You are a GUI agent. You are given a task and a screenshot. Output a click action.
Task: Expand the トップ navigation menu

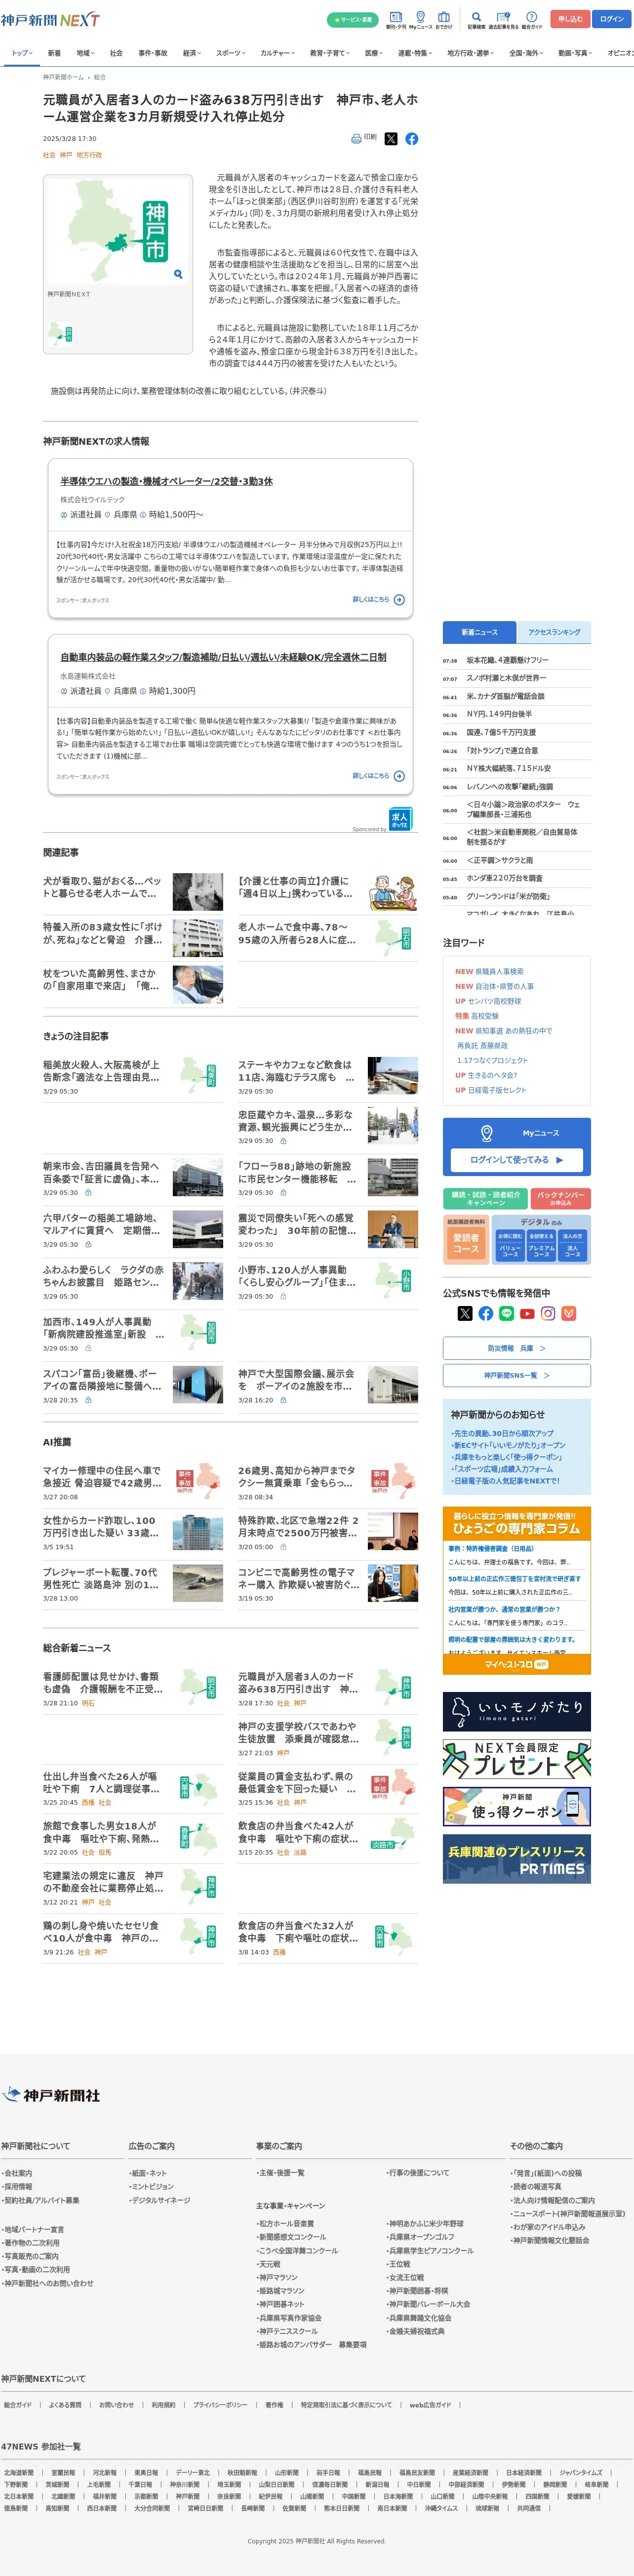coord(22,53)
